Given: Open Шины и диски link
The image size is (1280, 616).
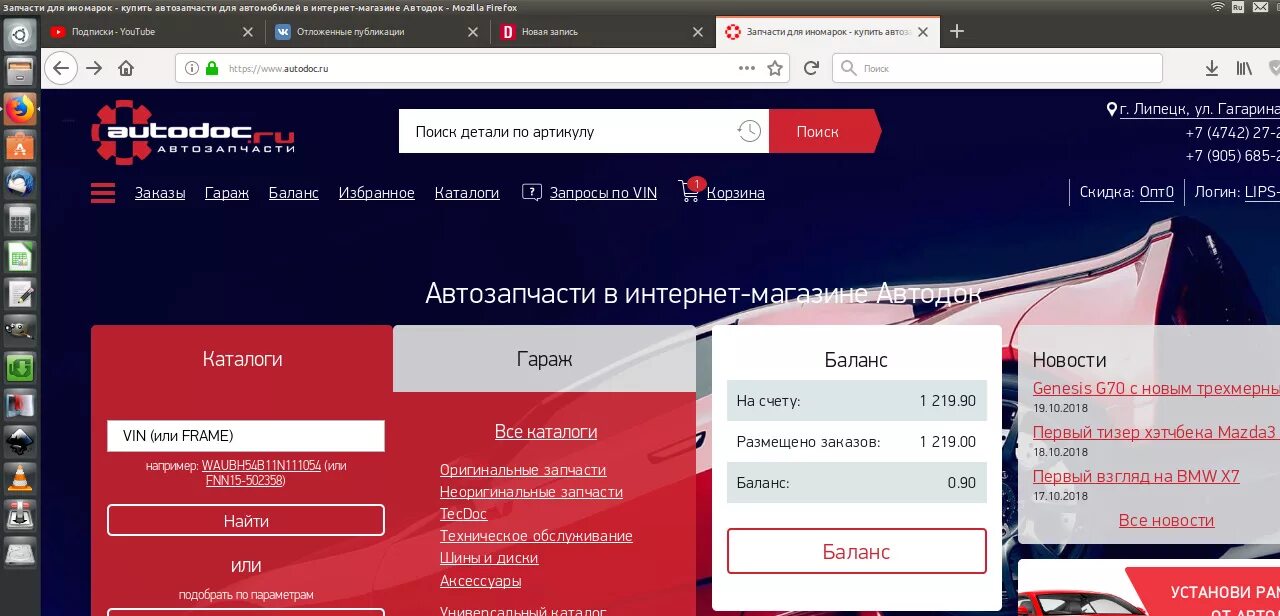Looking at the screenshot, I should click(x=489, y=558).
